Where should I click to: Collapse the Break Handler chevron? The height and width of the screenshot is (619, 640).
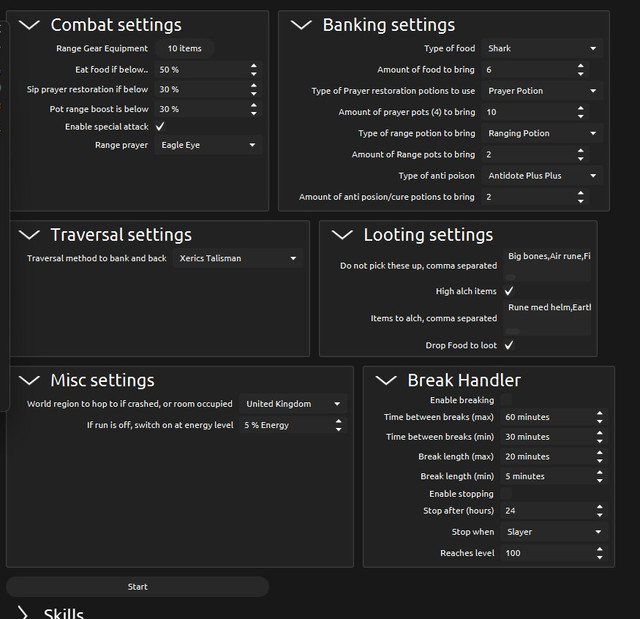(386, 380)
